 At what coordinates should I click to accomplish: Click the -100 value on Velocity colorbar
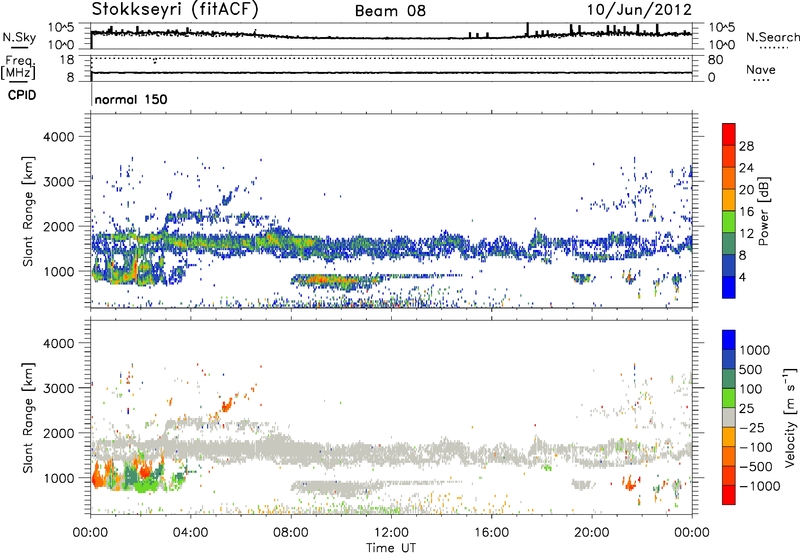click(x=756, y=447)
